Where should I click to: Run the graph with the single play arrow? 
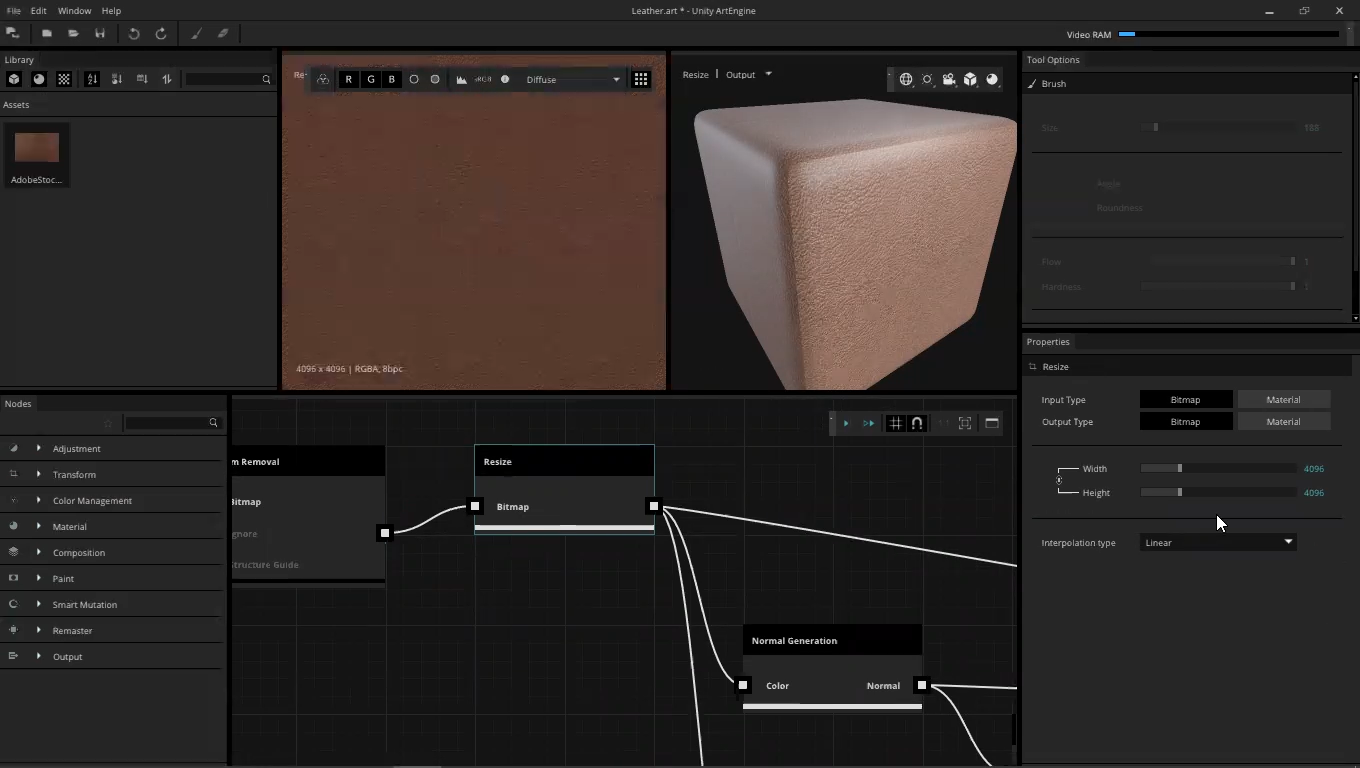(846, 423)
